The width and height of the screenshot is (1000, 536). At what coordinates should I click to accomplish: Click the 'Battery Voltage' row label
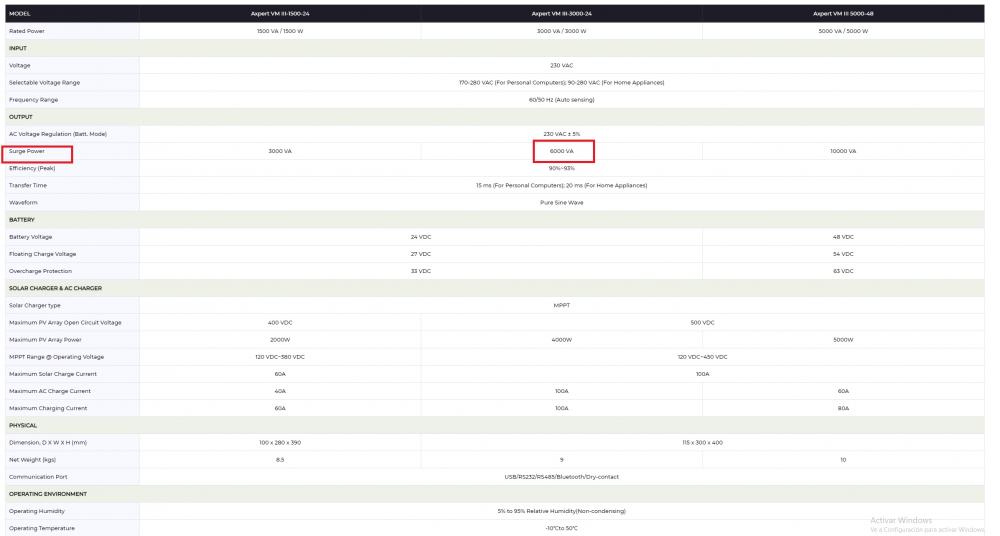coord(31,237)
